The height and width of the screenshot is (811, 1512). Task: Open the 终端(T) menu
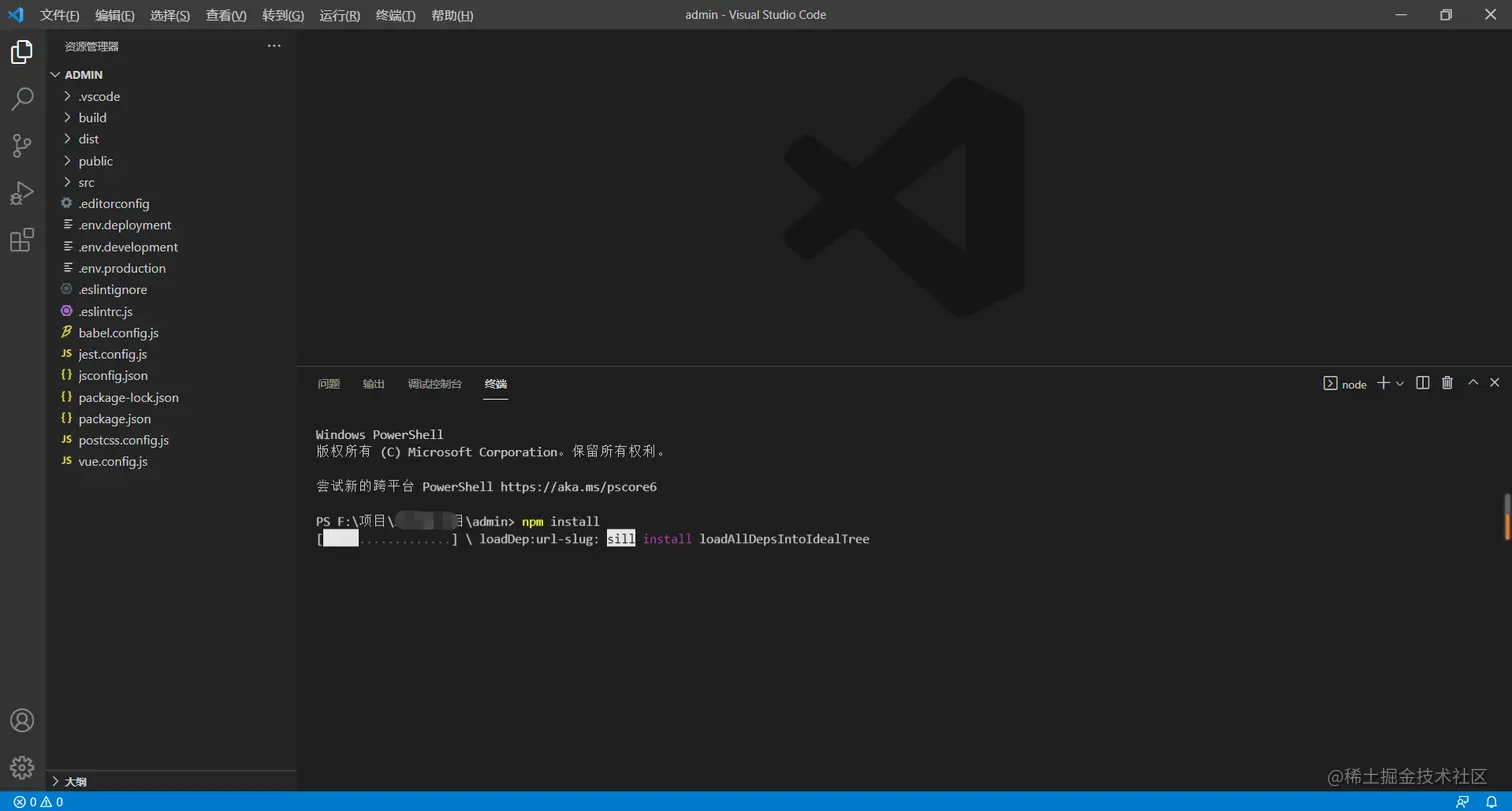(x=396, y=15)
